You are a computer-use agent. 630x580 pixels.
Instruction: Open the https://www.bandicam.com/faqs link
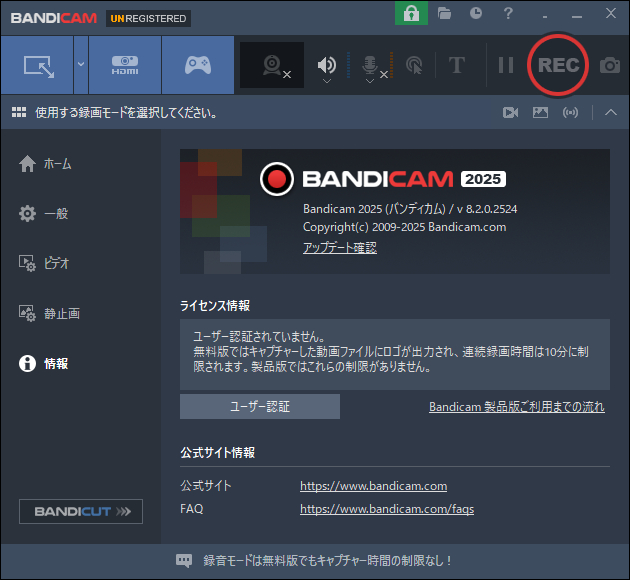[387, 509]
